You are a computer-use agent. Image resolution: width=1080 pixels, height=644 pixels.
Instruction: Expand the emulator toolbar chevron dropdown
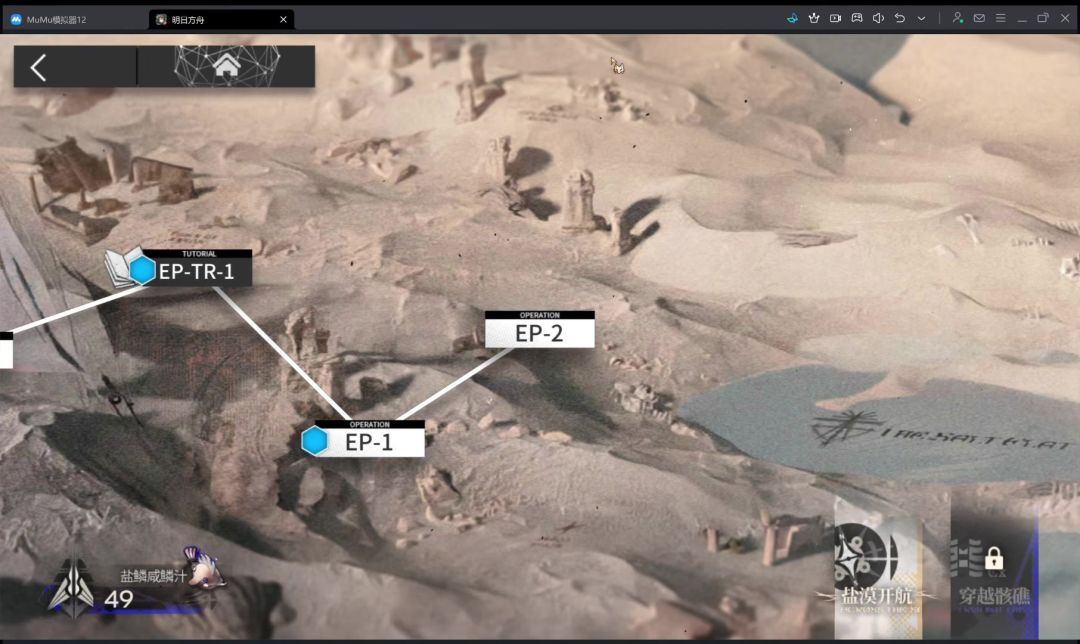(x=921, y=19)
